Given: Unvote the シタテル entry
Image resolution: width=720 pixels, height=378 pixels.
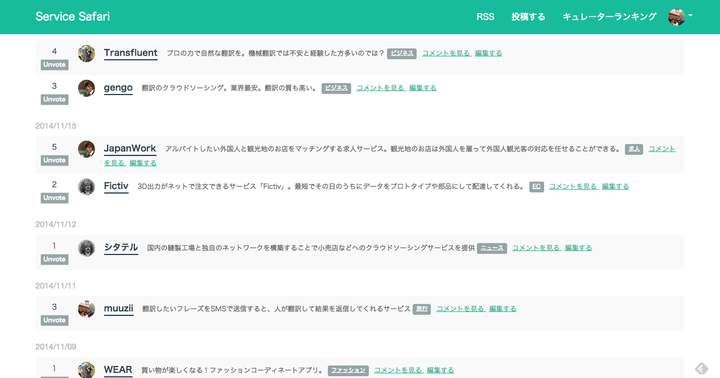Looking at the screenshot, I should [54, 260].
